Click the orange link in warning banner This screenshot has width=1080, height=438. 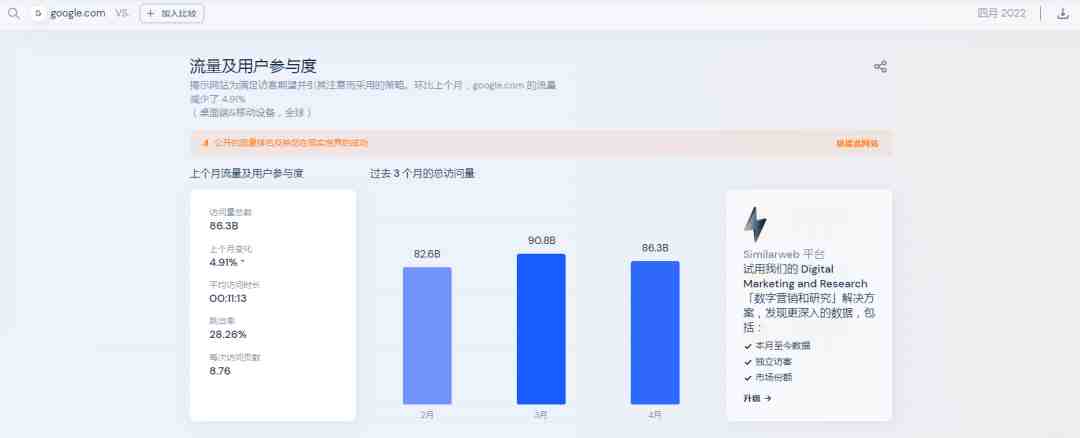858,143
